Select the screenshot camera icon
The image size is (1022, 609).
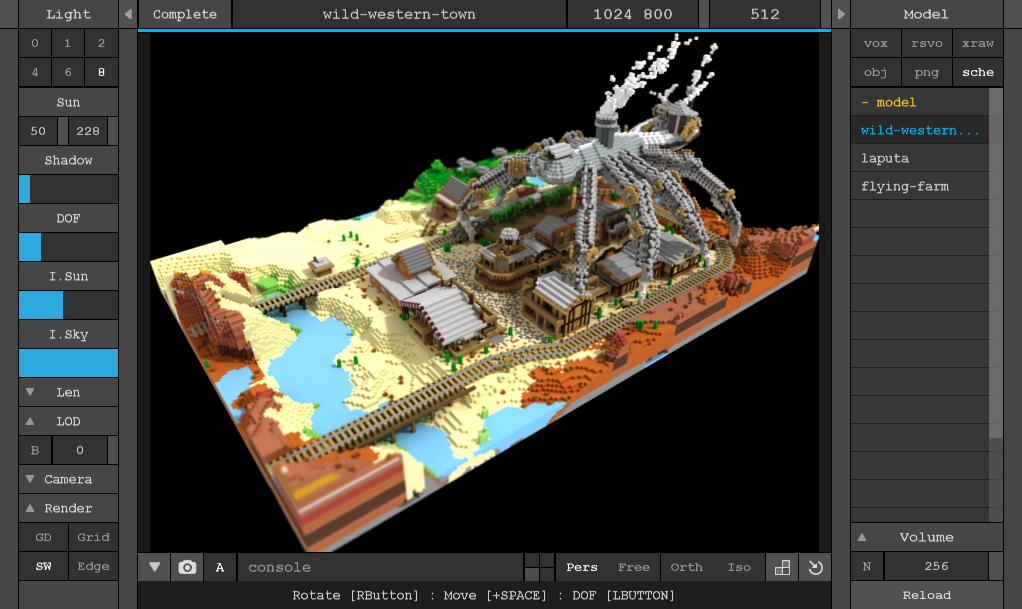pos(186,567)
